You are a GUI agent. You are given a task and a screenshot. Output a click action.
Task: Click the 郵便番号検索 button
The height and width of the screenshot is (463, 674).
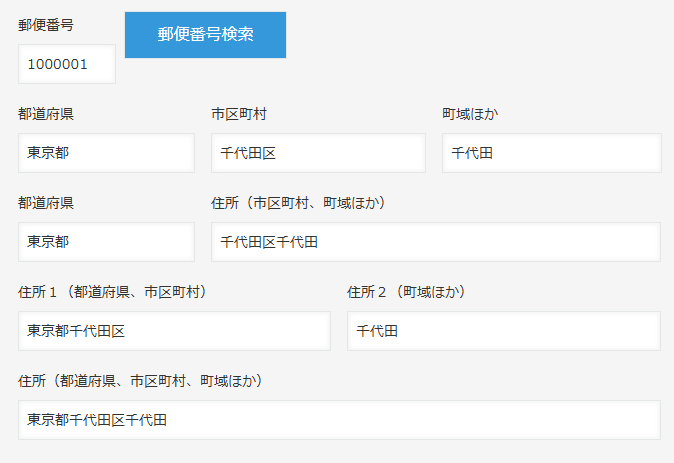[x=205, y=35]
